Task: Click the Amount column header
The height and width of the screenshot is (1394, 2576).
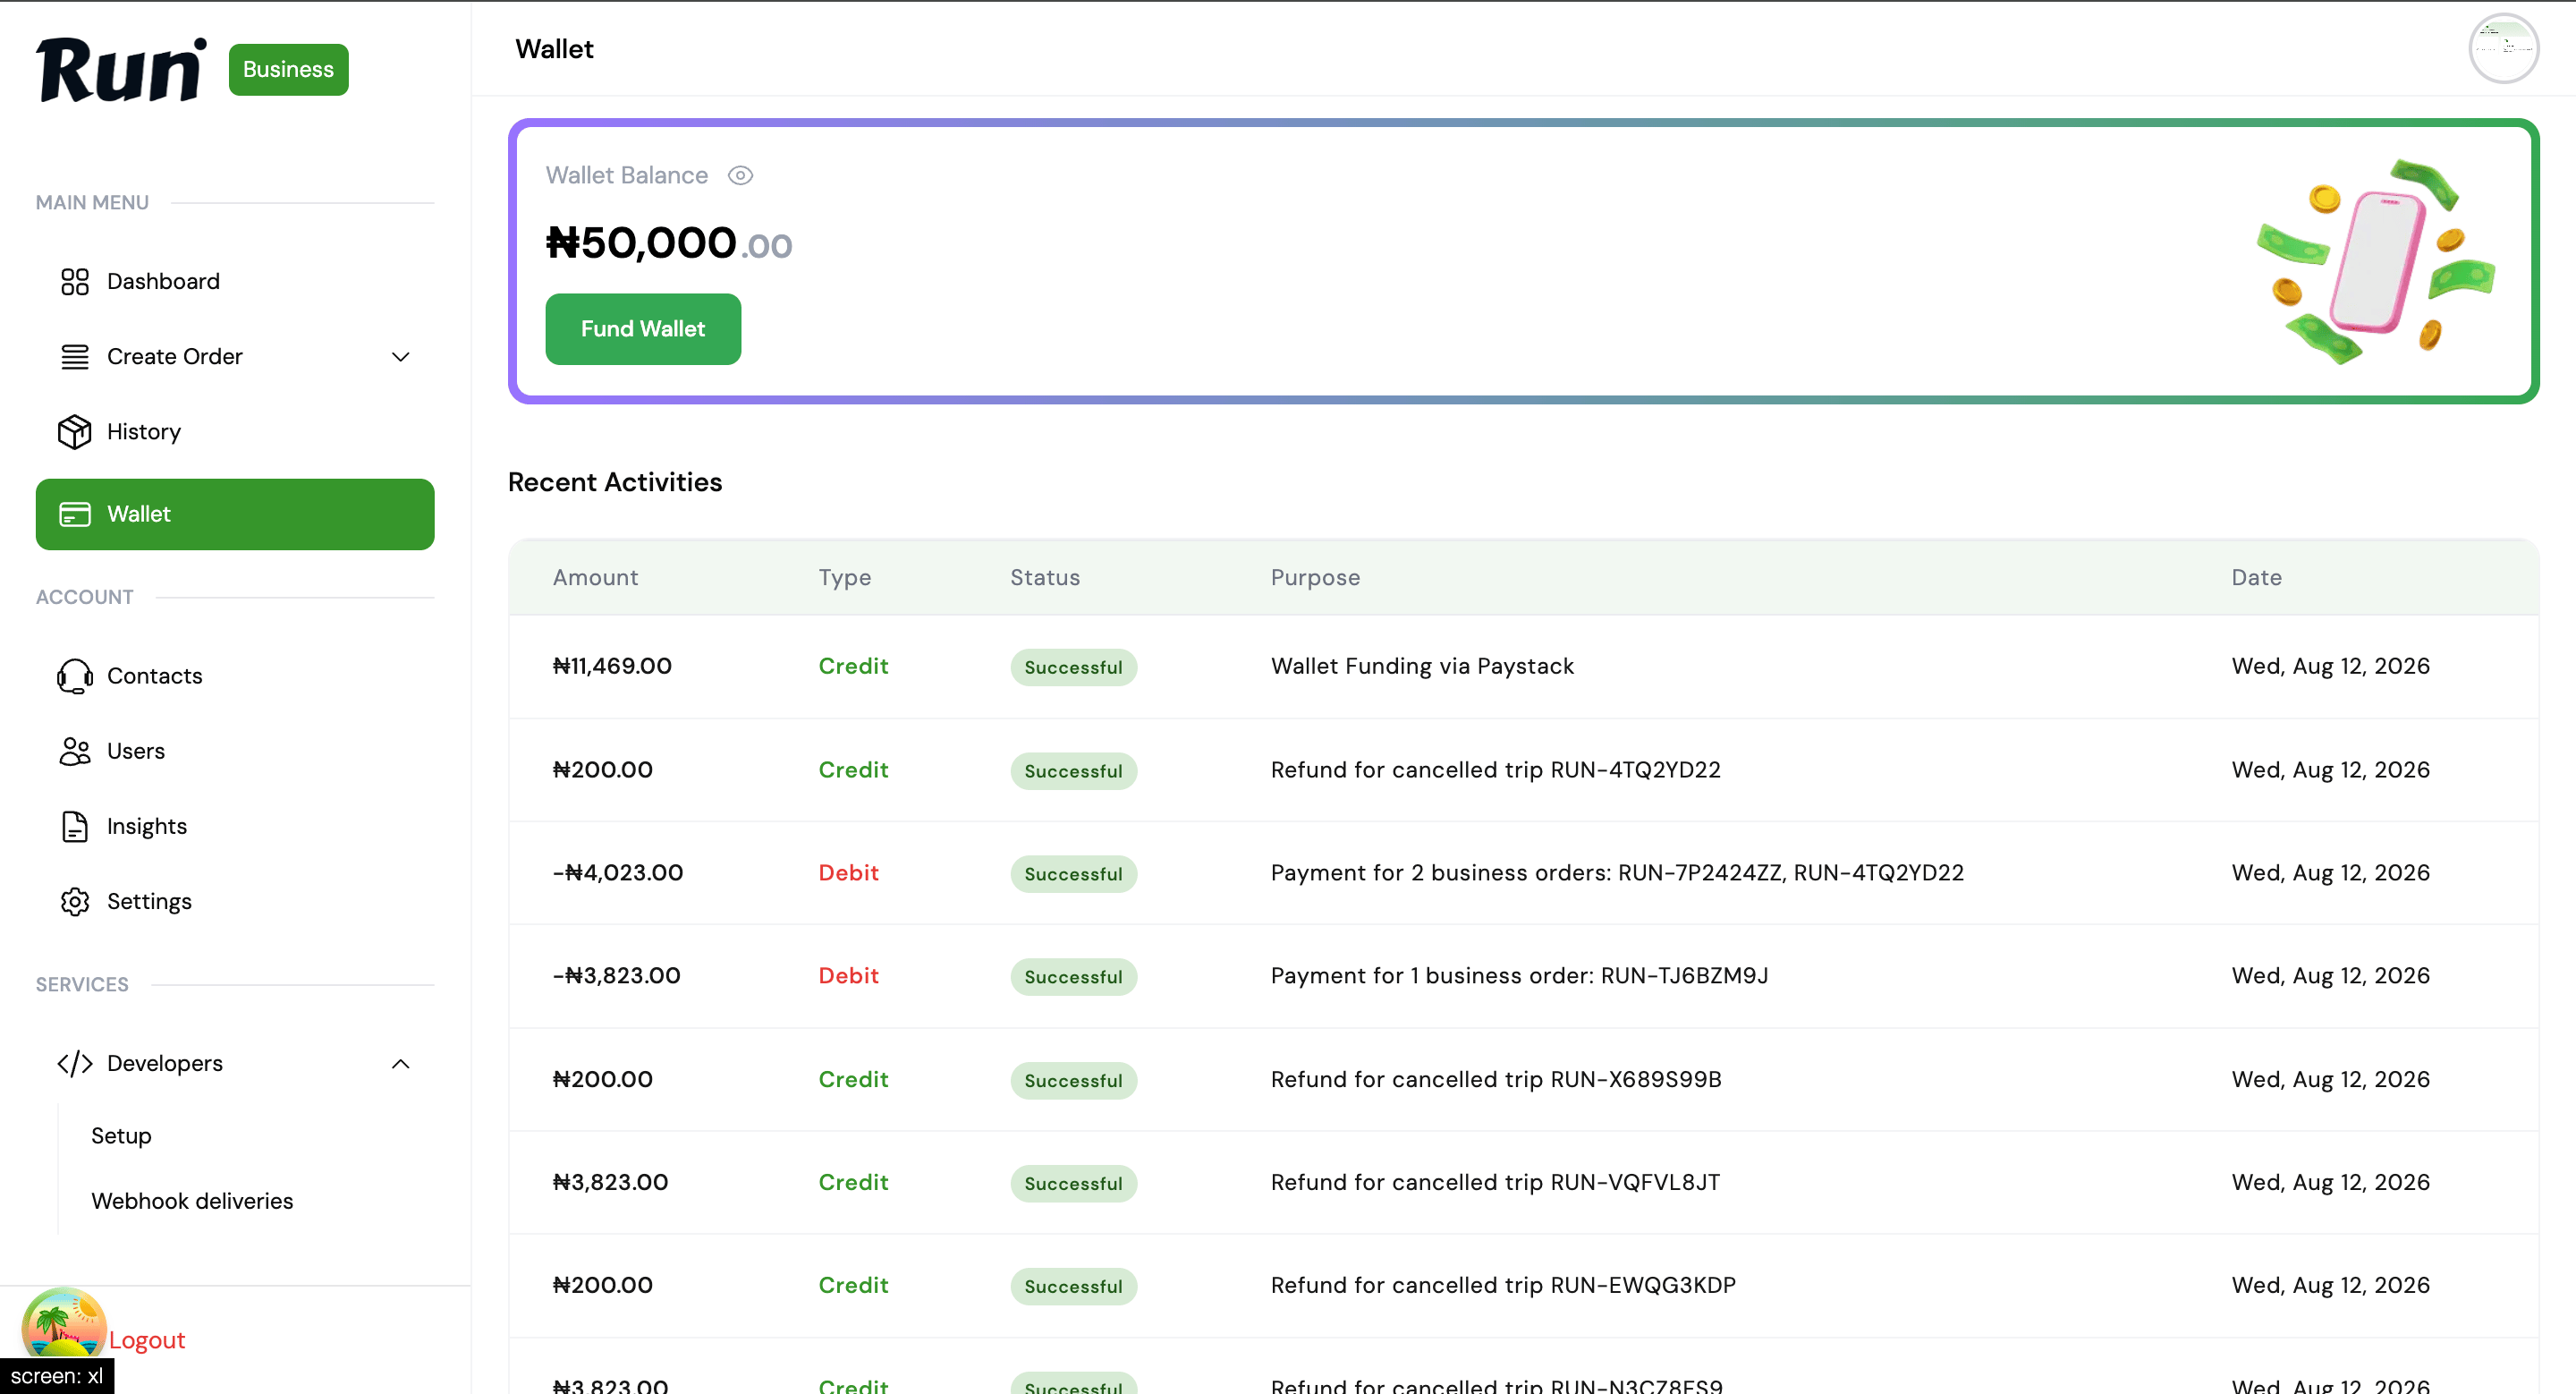Action: [596, 578]
